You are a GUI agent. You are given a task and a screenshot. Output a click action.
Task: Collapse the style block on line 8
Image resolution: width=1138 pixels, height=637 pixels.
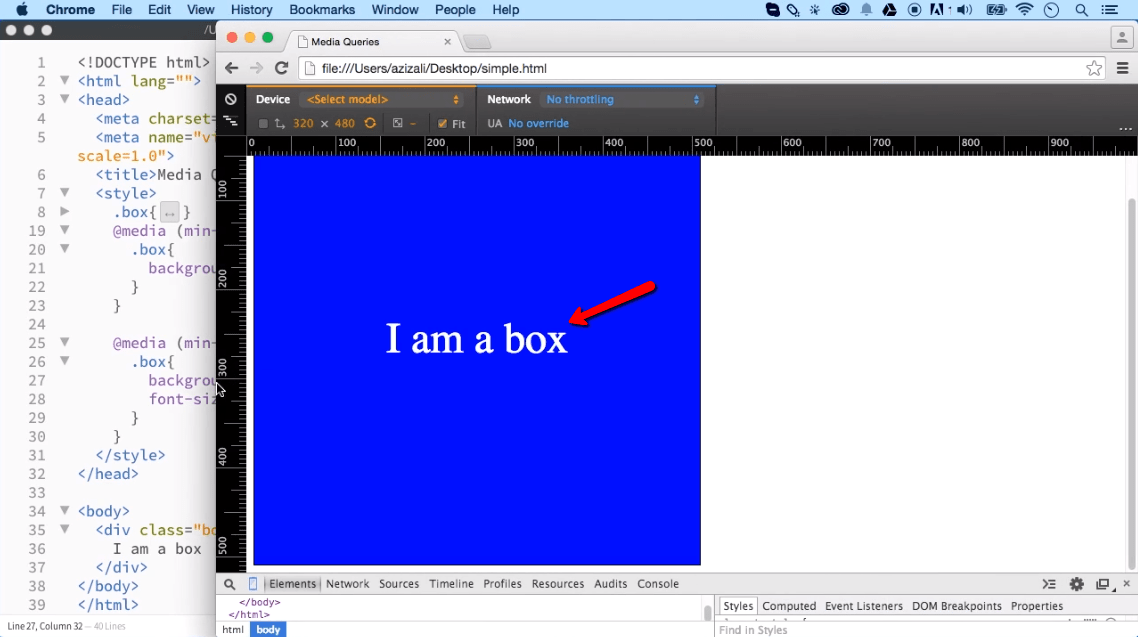64,211
